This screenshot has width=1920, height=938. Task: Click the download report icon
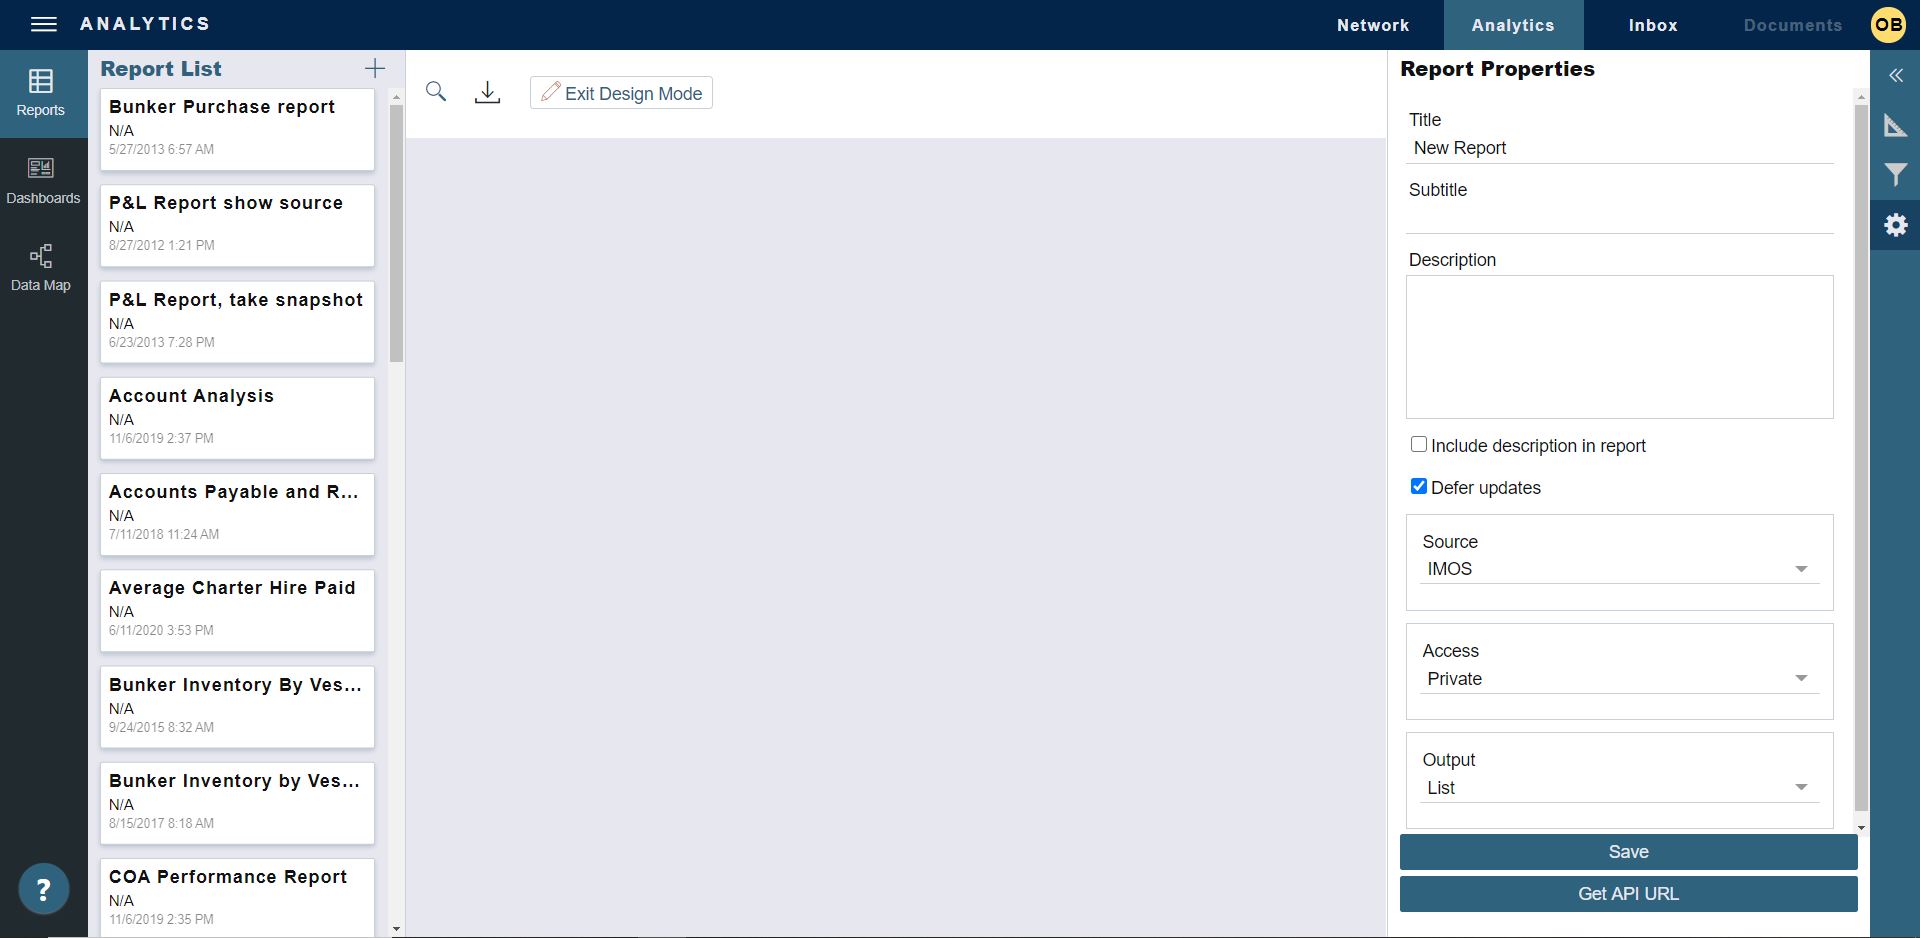[487, 91]
